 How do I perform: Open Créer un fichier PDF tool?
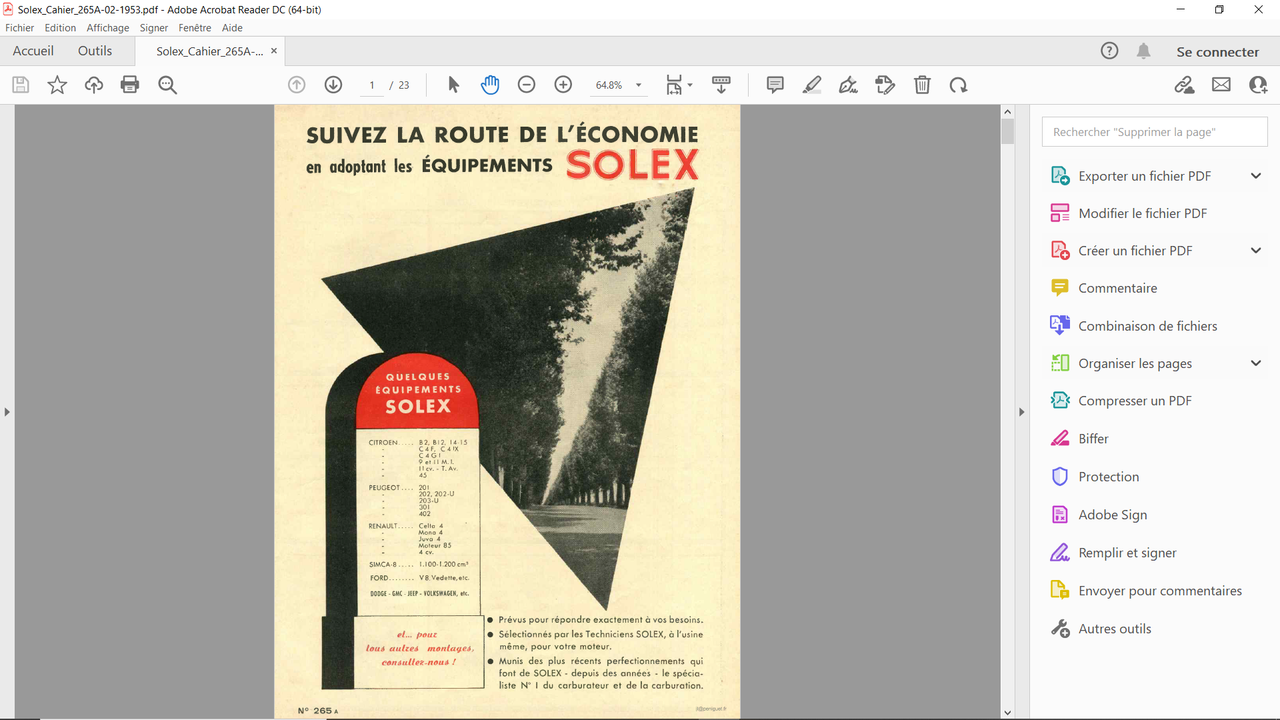tap(1135, 251)
